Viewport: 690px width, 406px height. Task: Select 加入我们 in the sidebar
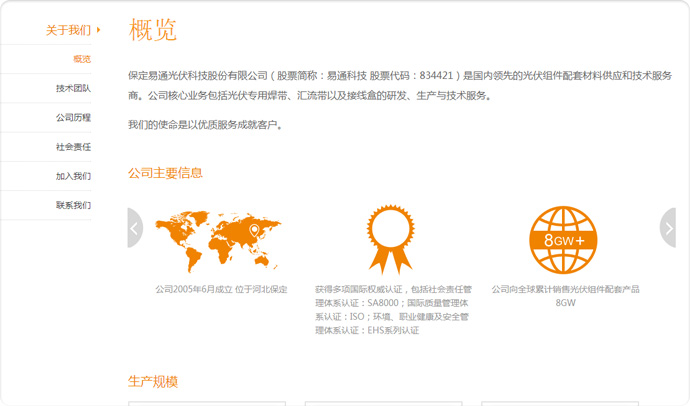click(x=73, y=176)
